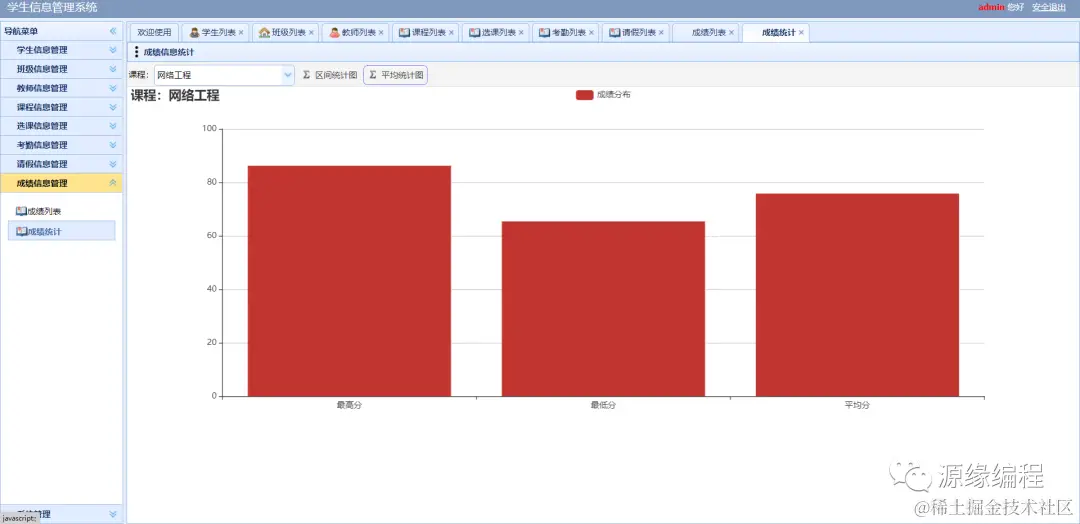This screenshot has width=1080, height=524.
Task: Click the 最低分 bar in the chart
Action: pos(603,308)
